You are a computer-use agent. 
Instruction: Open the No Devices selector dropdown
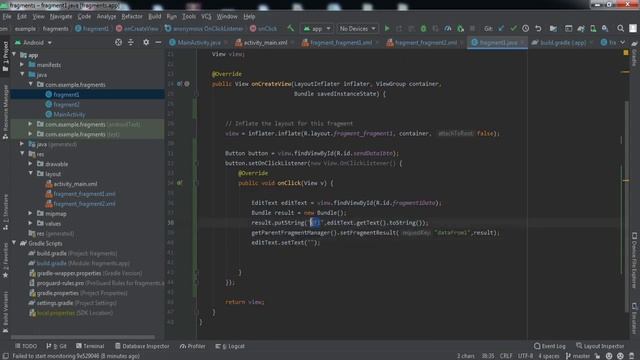(x=357, y=29)
